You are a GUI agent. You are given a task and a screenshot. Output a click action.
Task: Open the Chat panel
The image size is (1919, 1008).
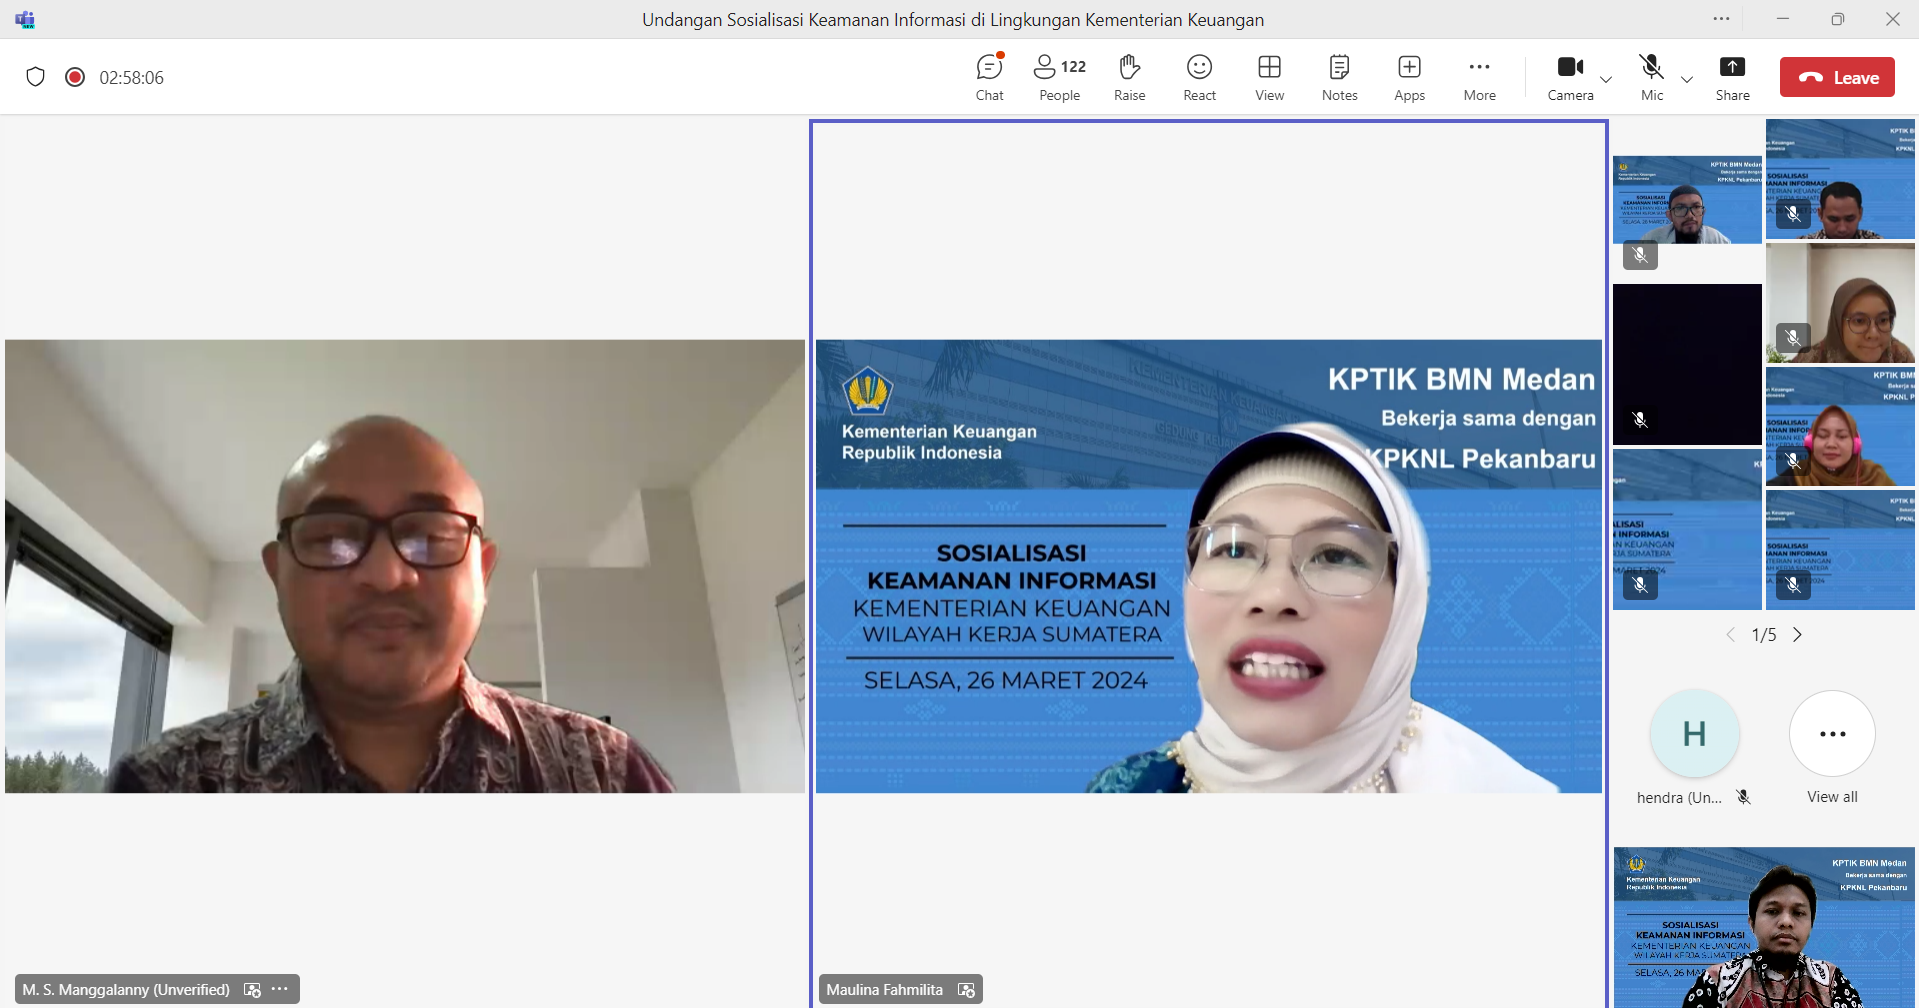pyautogui.click(x=989, y=77)
